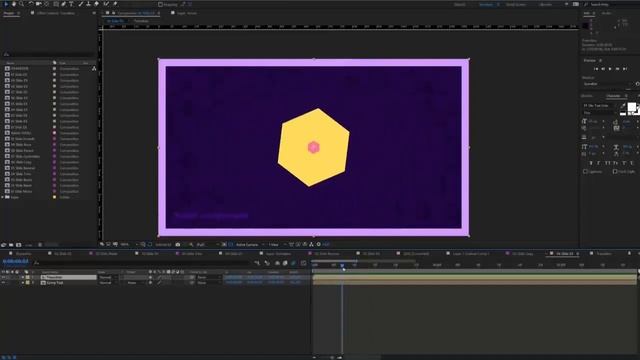Click Interpret Footage icon at project panel bottom
The image size is (640, 360).
(x=3, y=245)
